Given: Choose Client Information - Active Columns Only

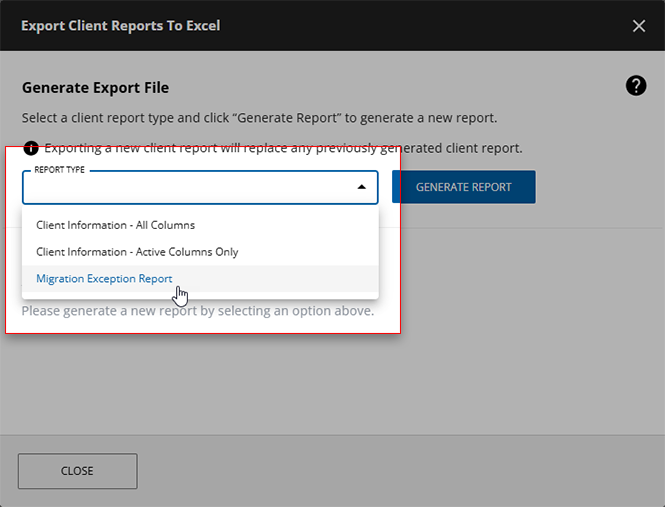Looking at the screenshot, I should (x=137, y=252).
